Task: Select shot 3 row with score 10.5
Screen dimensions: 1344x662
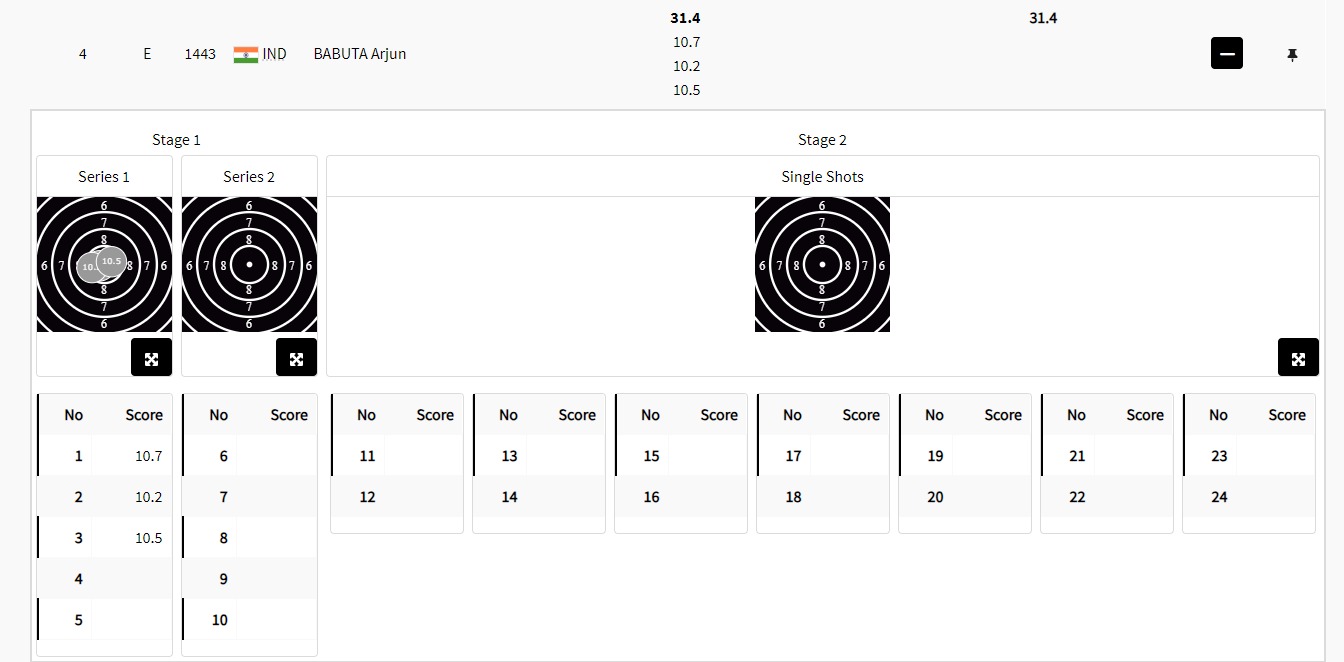Action: [x=104, y=538]
